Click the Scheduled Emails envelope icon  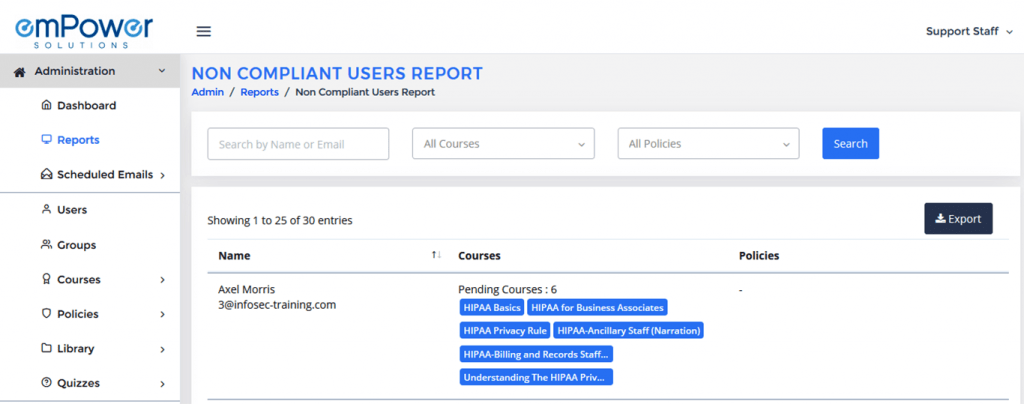click(46, 175)
